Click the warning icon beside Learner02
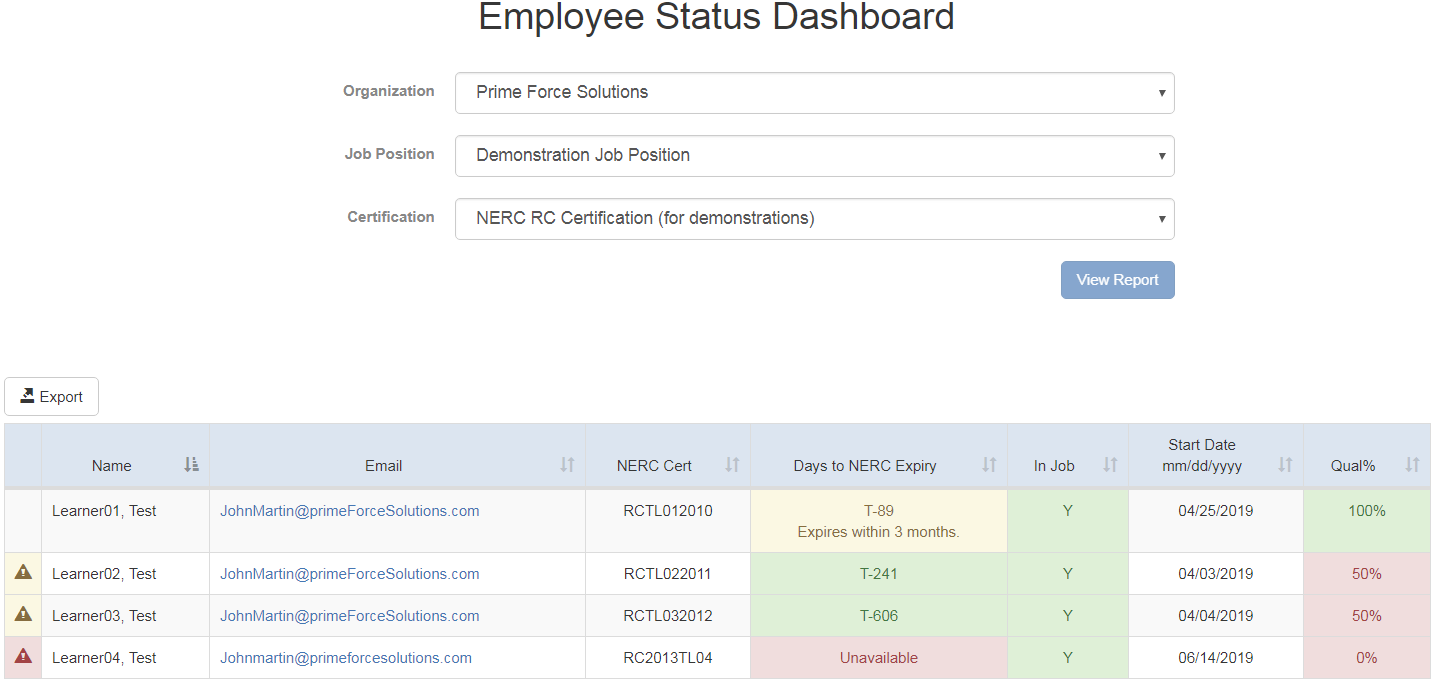Viewport: 1434px width, 679px height. tap(23, 573)
